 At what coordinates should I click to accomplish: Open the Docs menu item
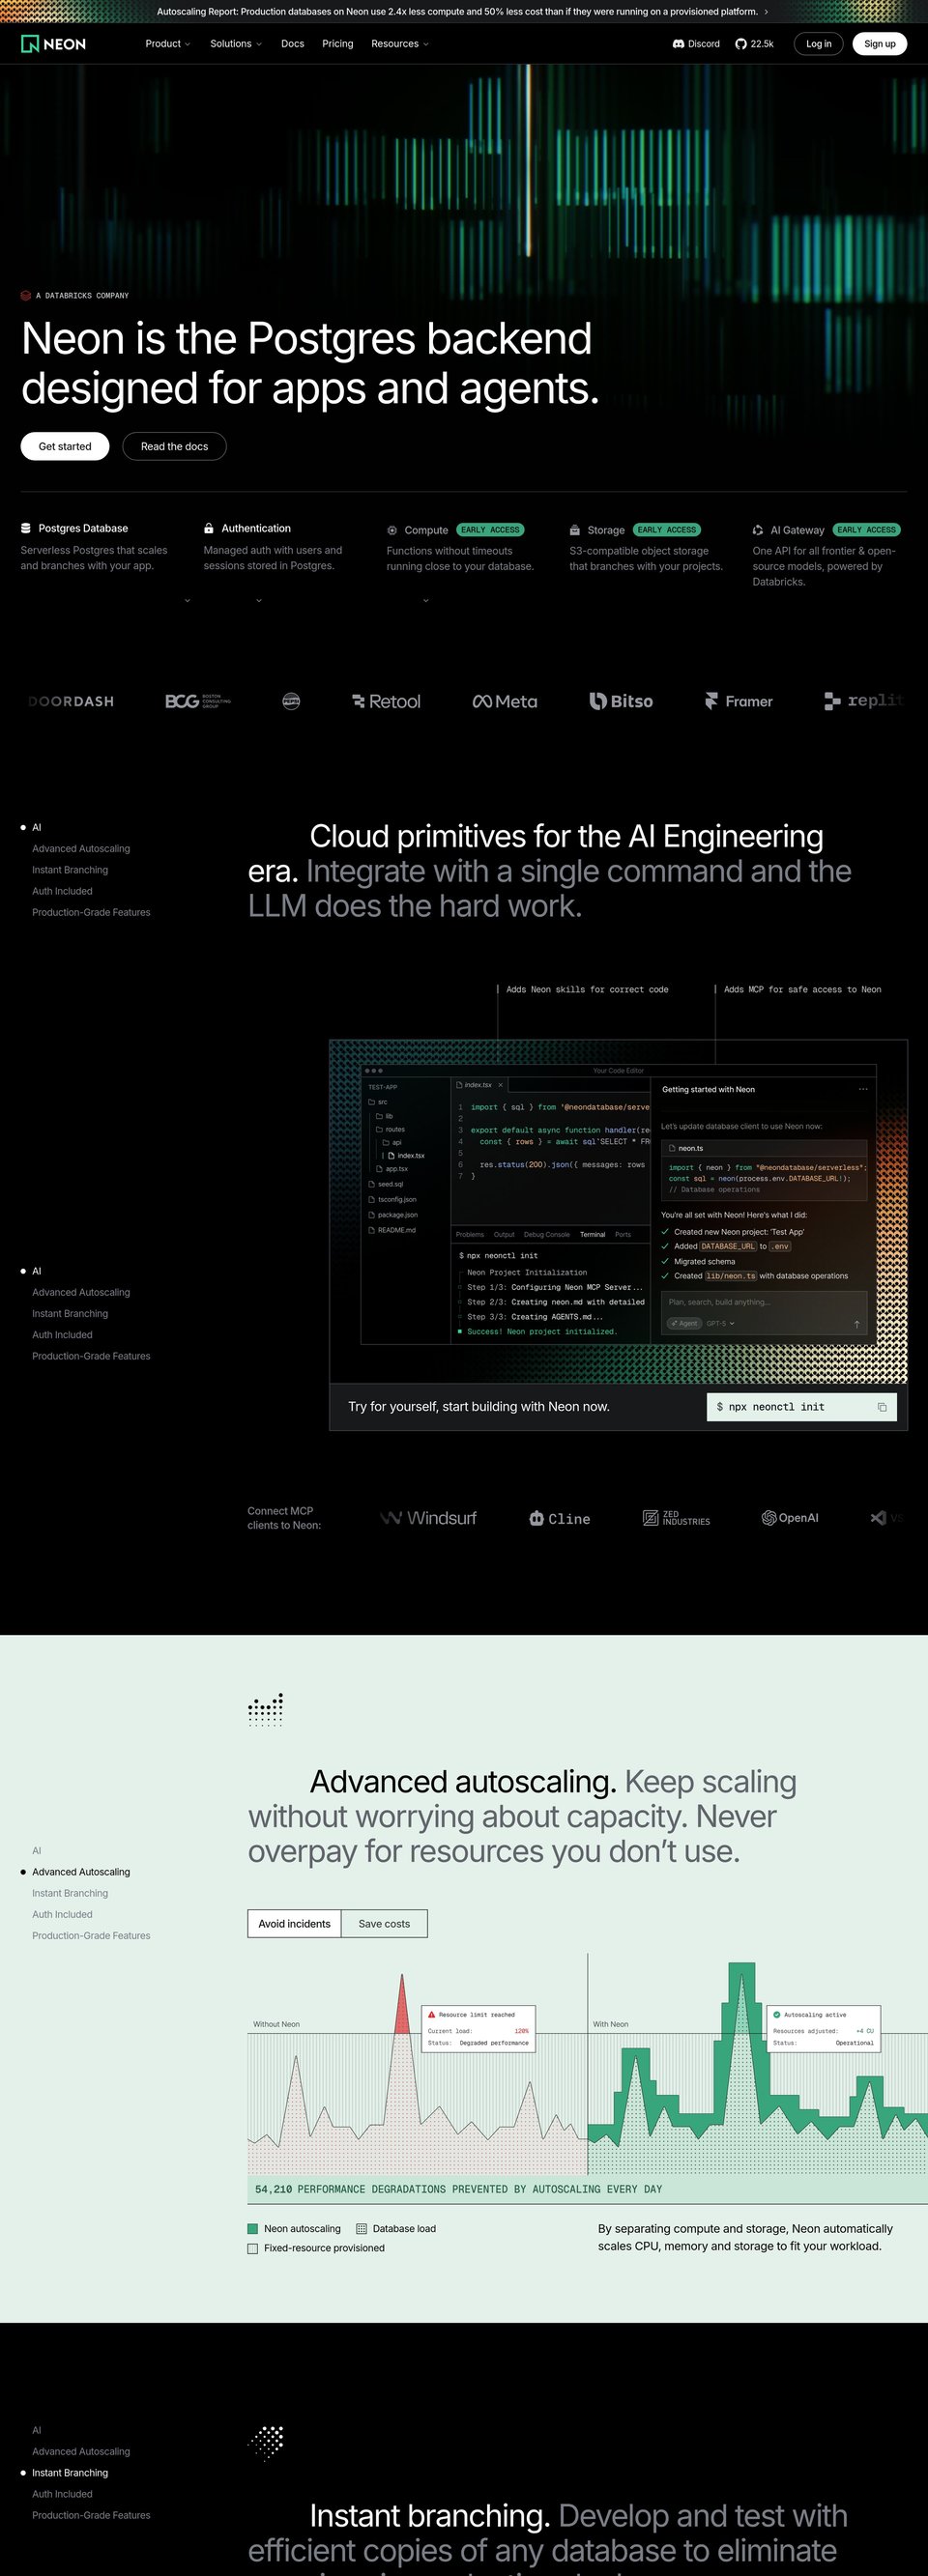[292, 44]
